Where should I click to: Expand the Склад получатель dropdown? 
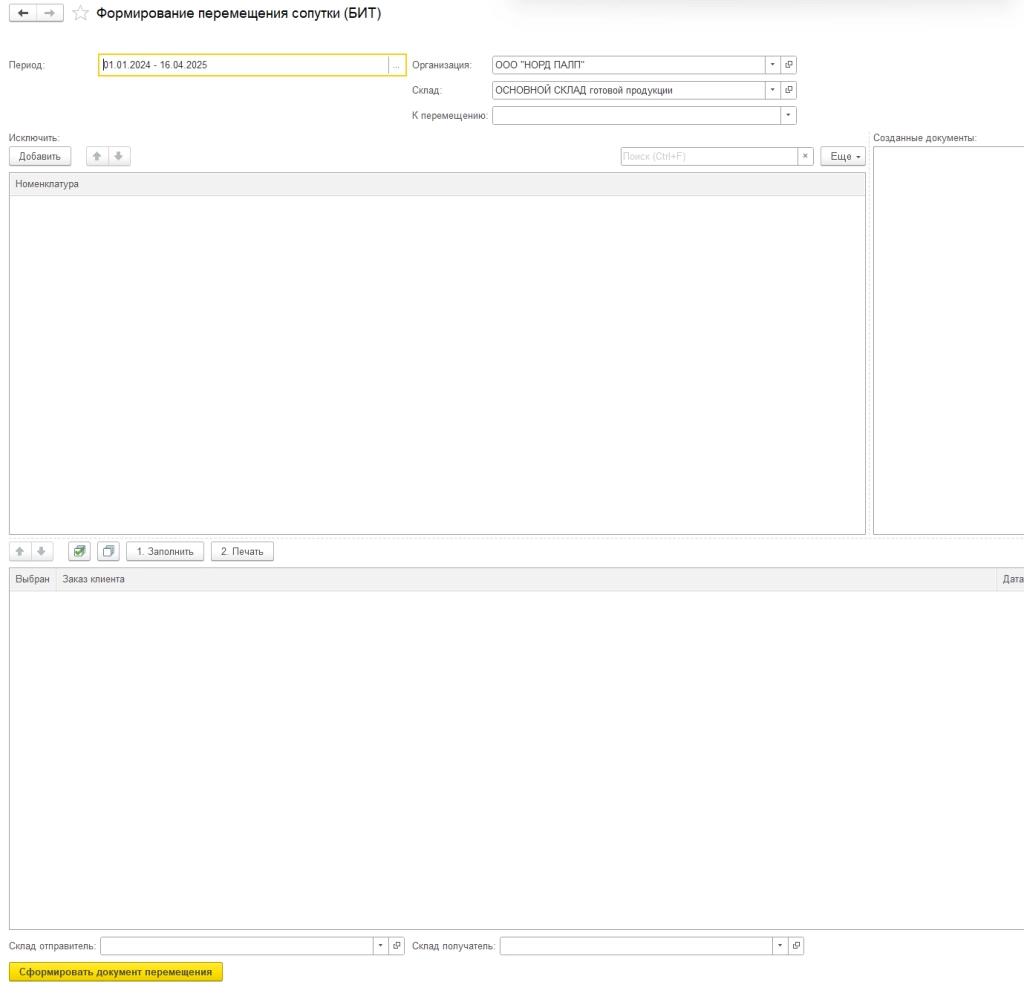pyautogui.click(x=779, y=946)
